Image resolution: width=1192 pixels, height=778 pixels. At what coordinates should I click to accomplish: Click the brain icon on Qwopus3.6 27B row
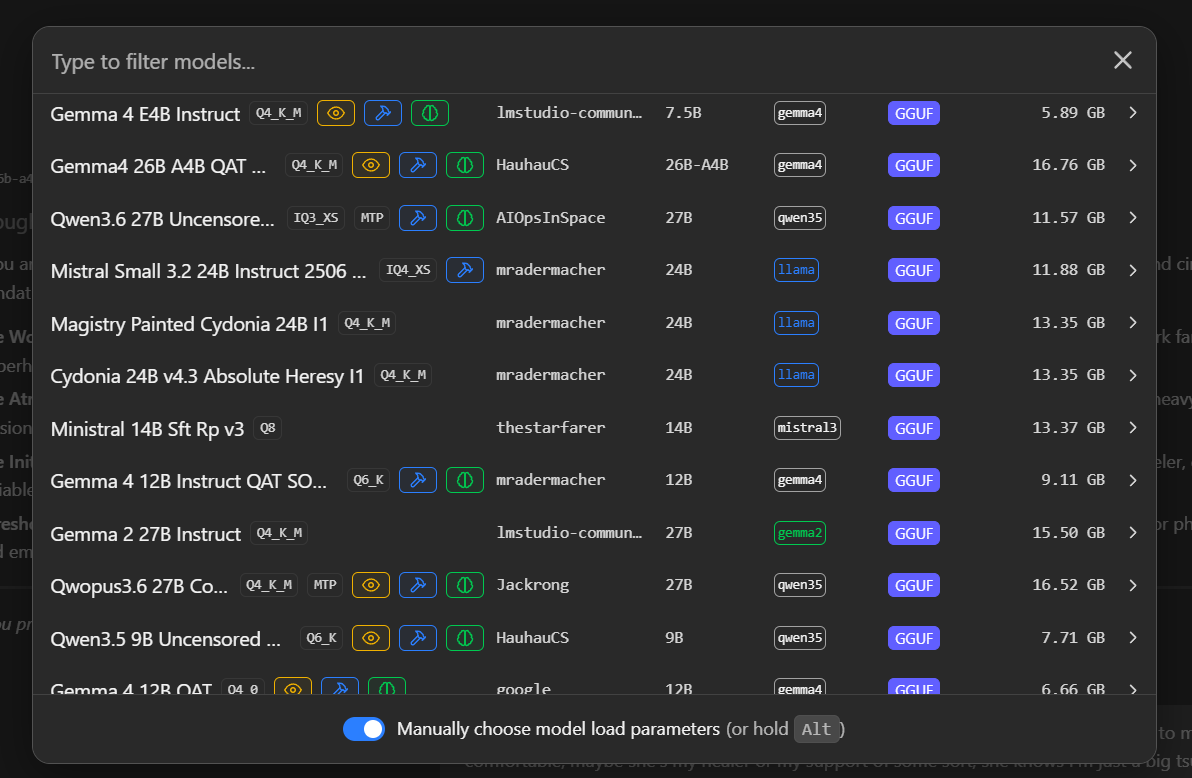pos(464,585)
